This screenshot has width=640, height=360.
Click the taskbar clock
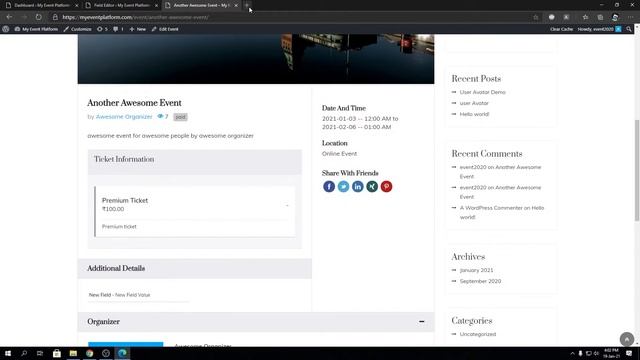click(611, 353)
